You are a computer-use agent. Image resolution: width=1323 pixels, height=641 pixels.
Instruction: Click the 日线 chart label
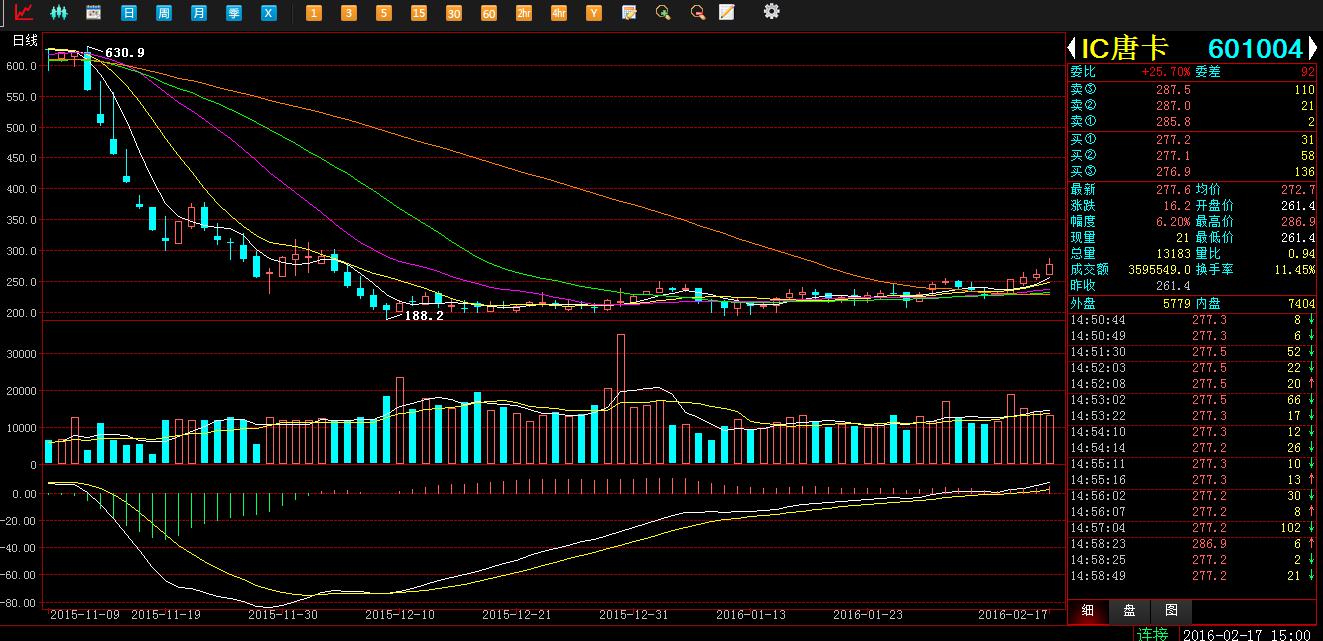pos(25,41)
